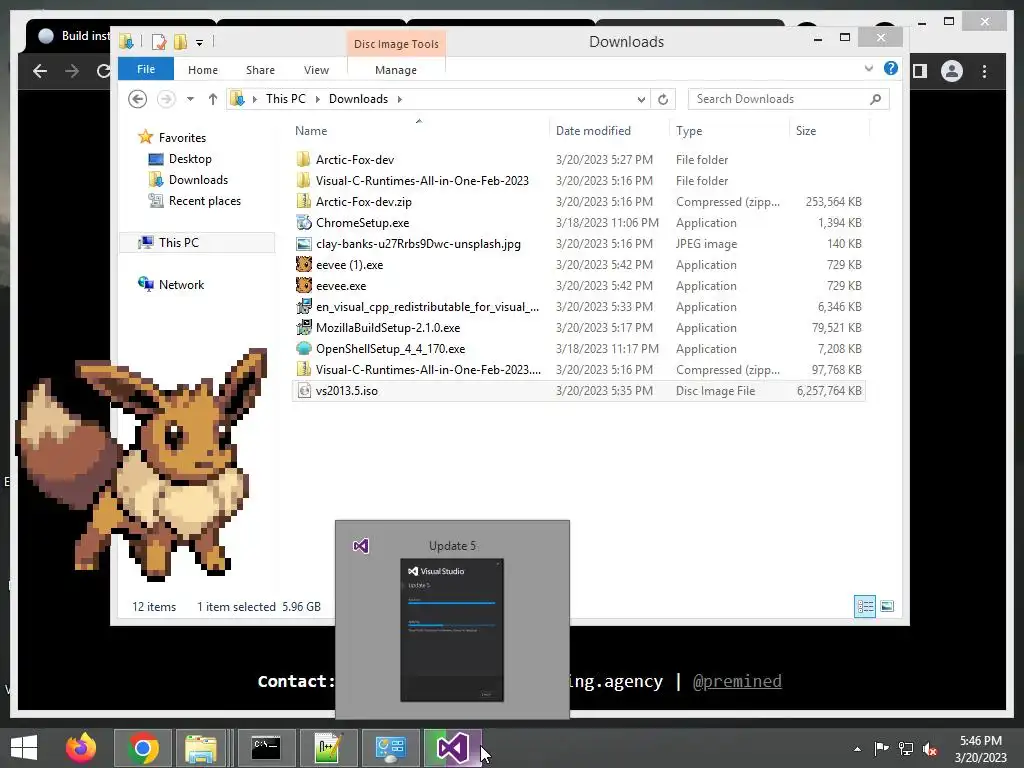
Task: Show hidden tray icons arrow
Action: (x=857, y=749)
